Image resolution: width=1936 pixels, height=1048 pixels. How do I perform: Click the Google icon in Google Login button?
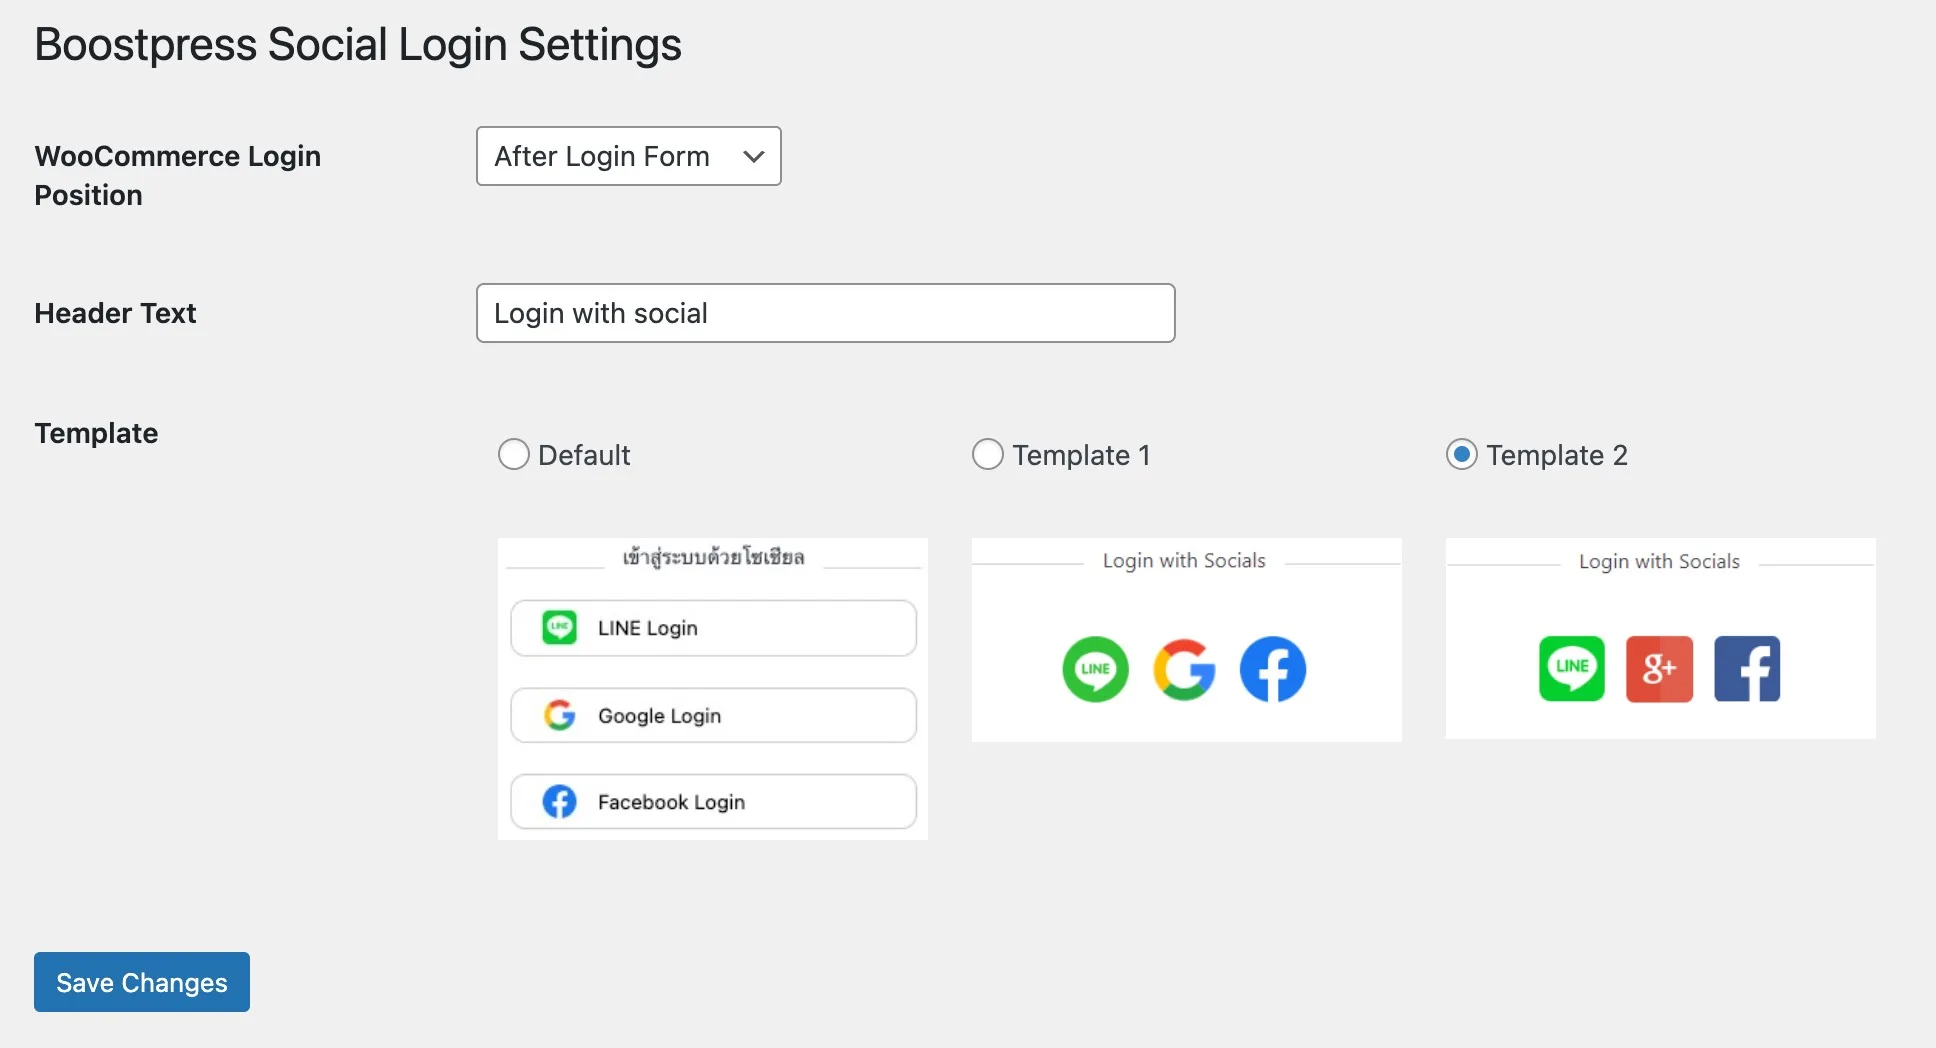[559, 715]
